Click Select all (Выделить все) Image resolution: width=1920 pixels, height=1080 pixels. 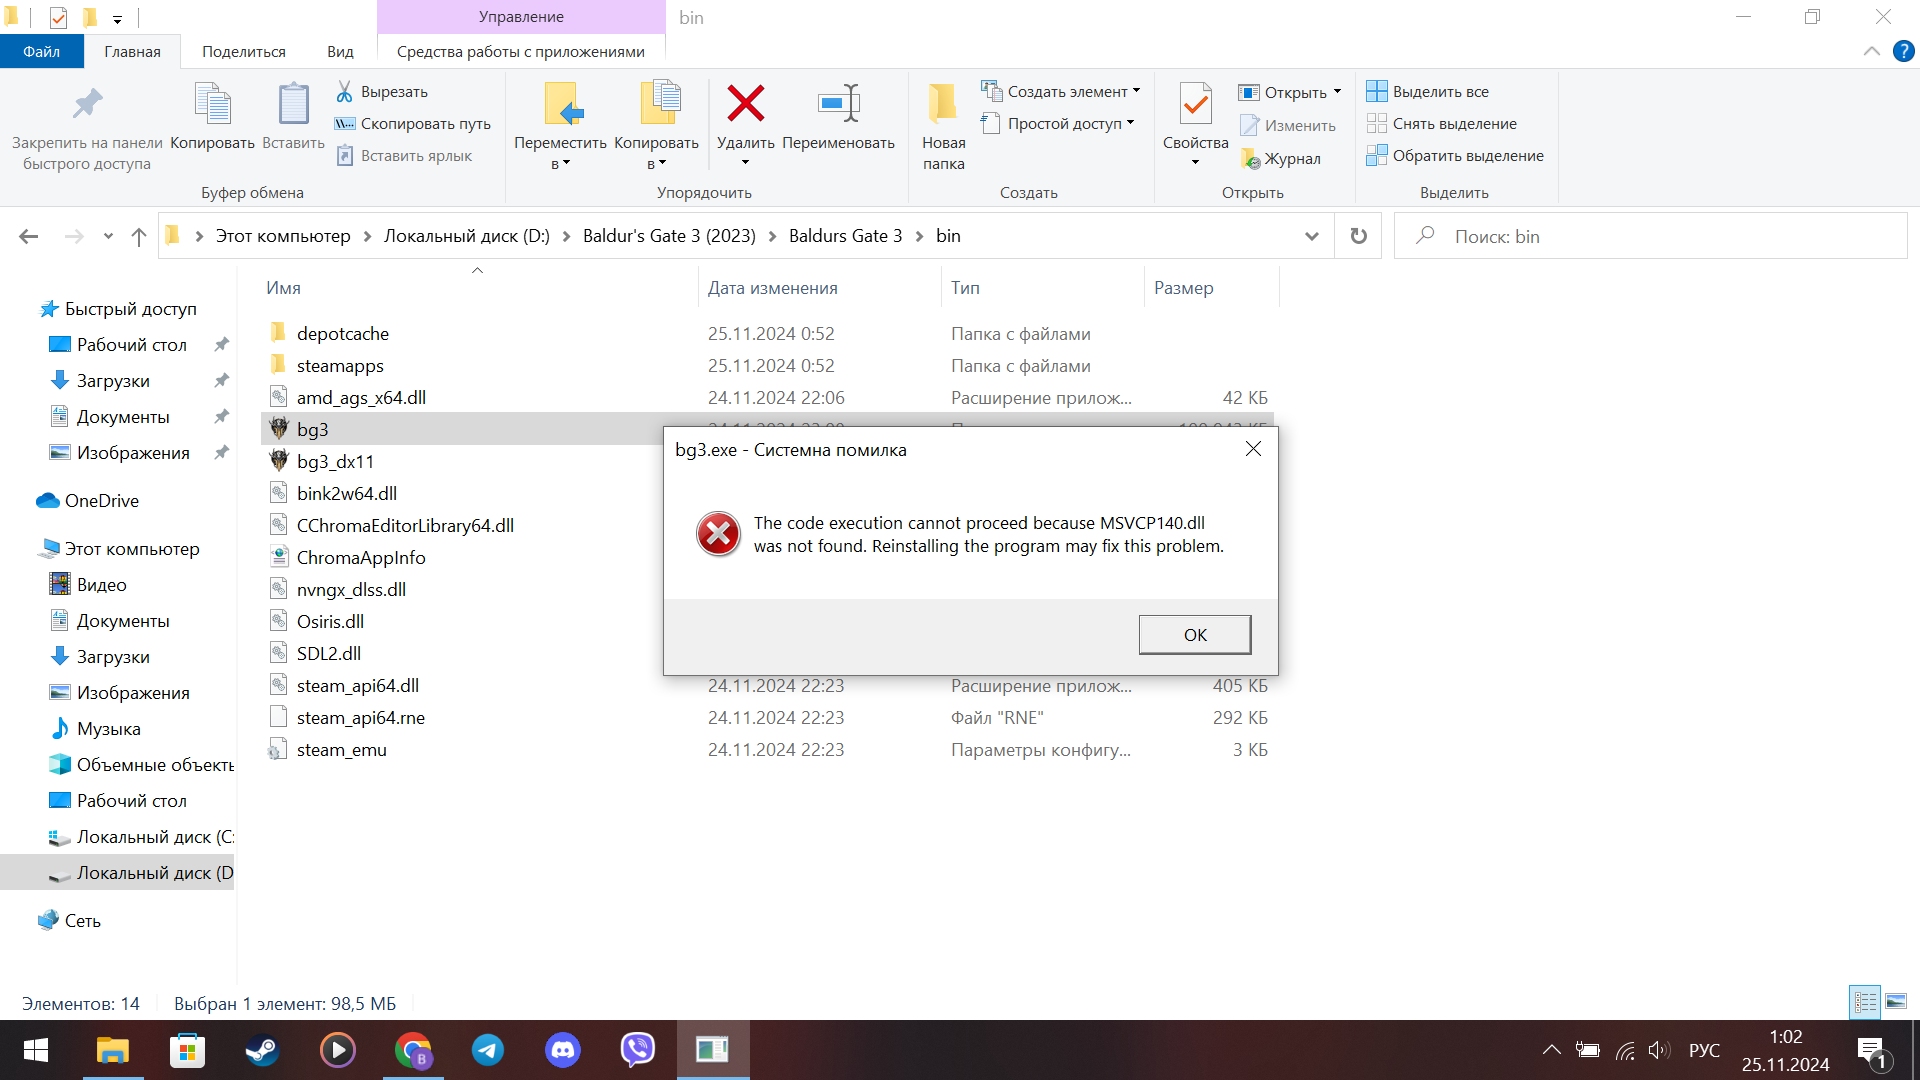coord(1440,92)
